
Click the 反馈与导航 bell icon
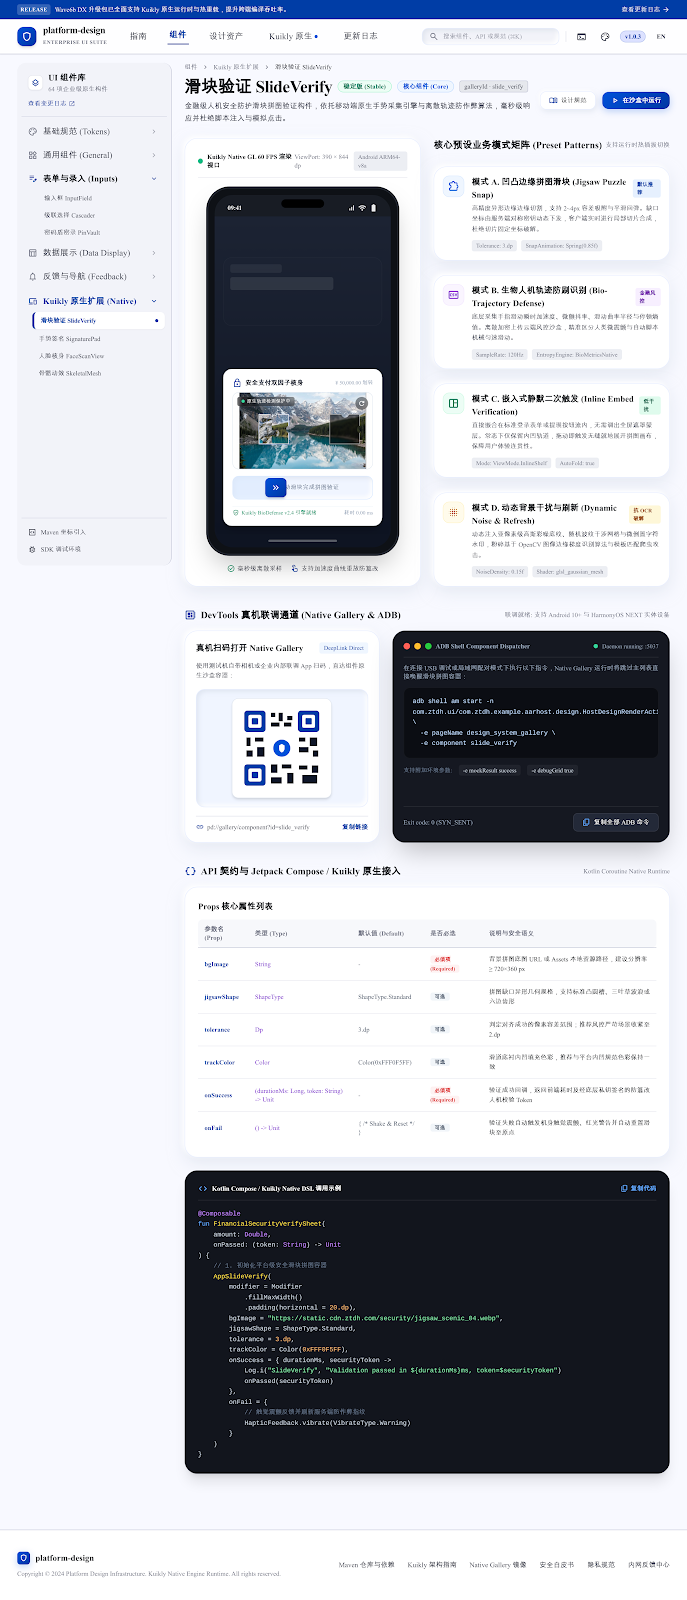(x=33, y=276)
